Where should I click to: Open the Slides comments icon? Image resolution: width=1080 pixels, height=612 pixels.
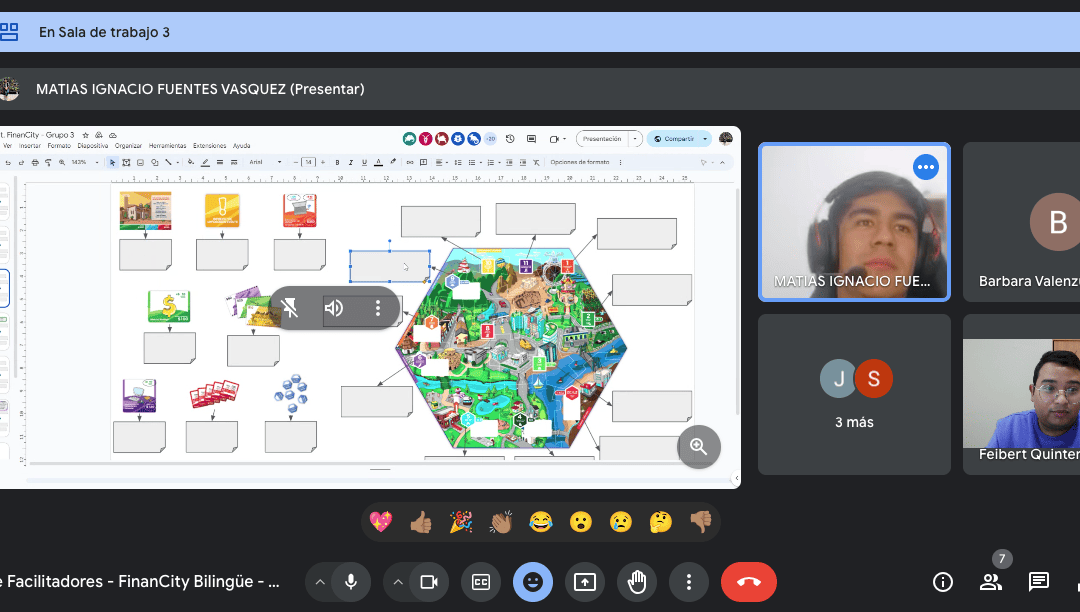pyautogui.click(x=531, y=139)
